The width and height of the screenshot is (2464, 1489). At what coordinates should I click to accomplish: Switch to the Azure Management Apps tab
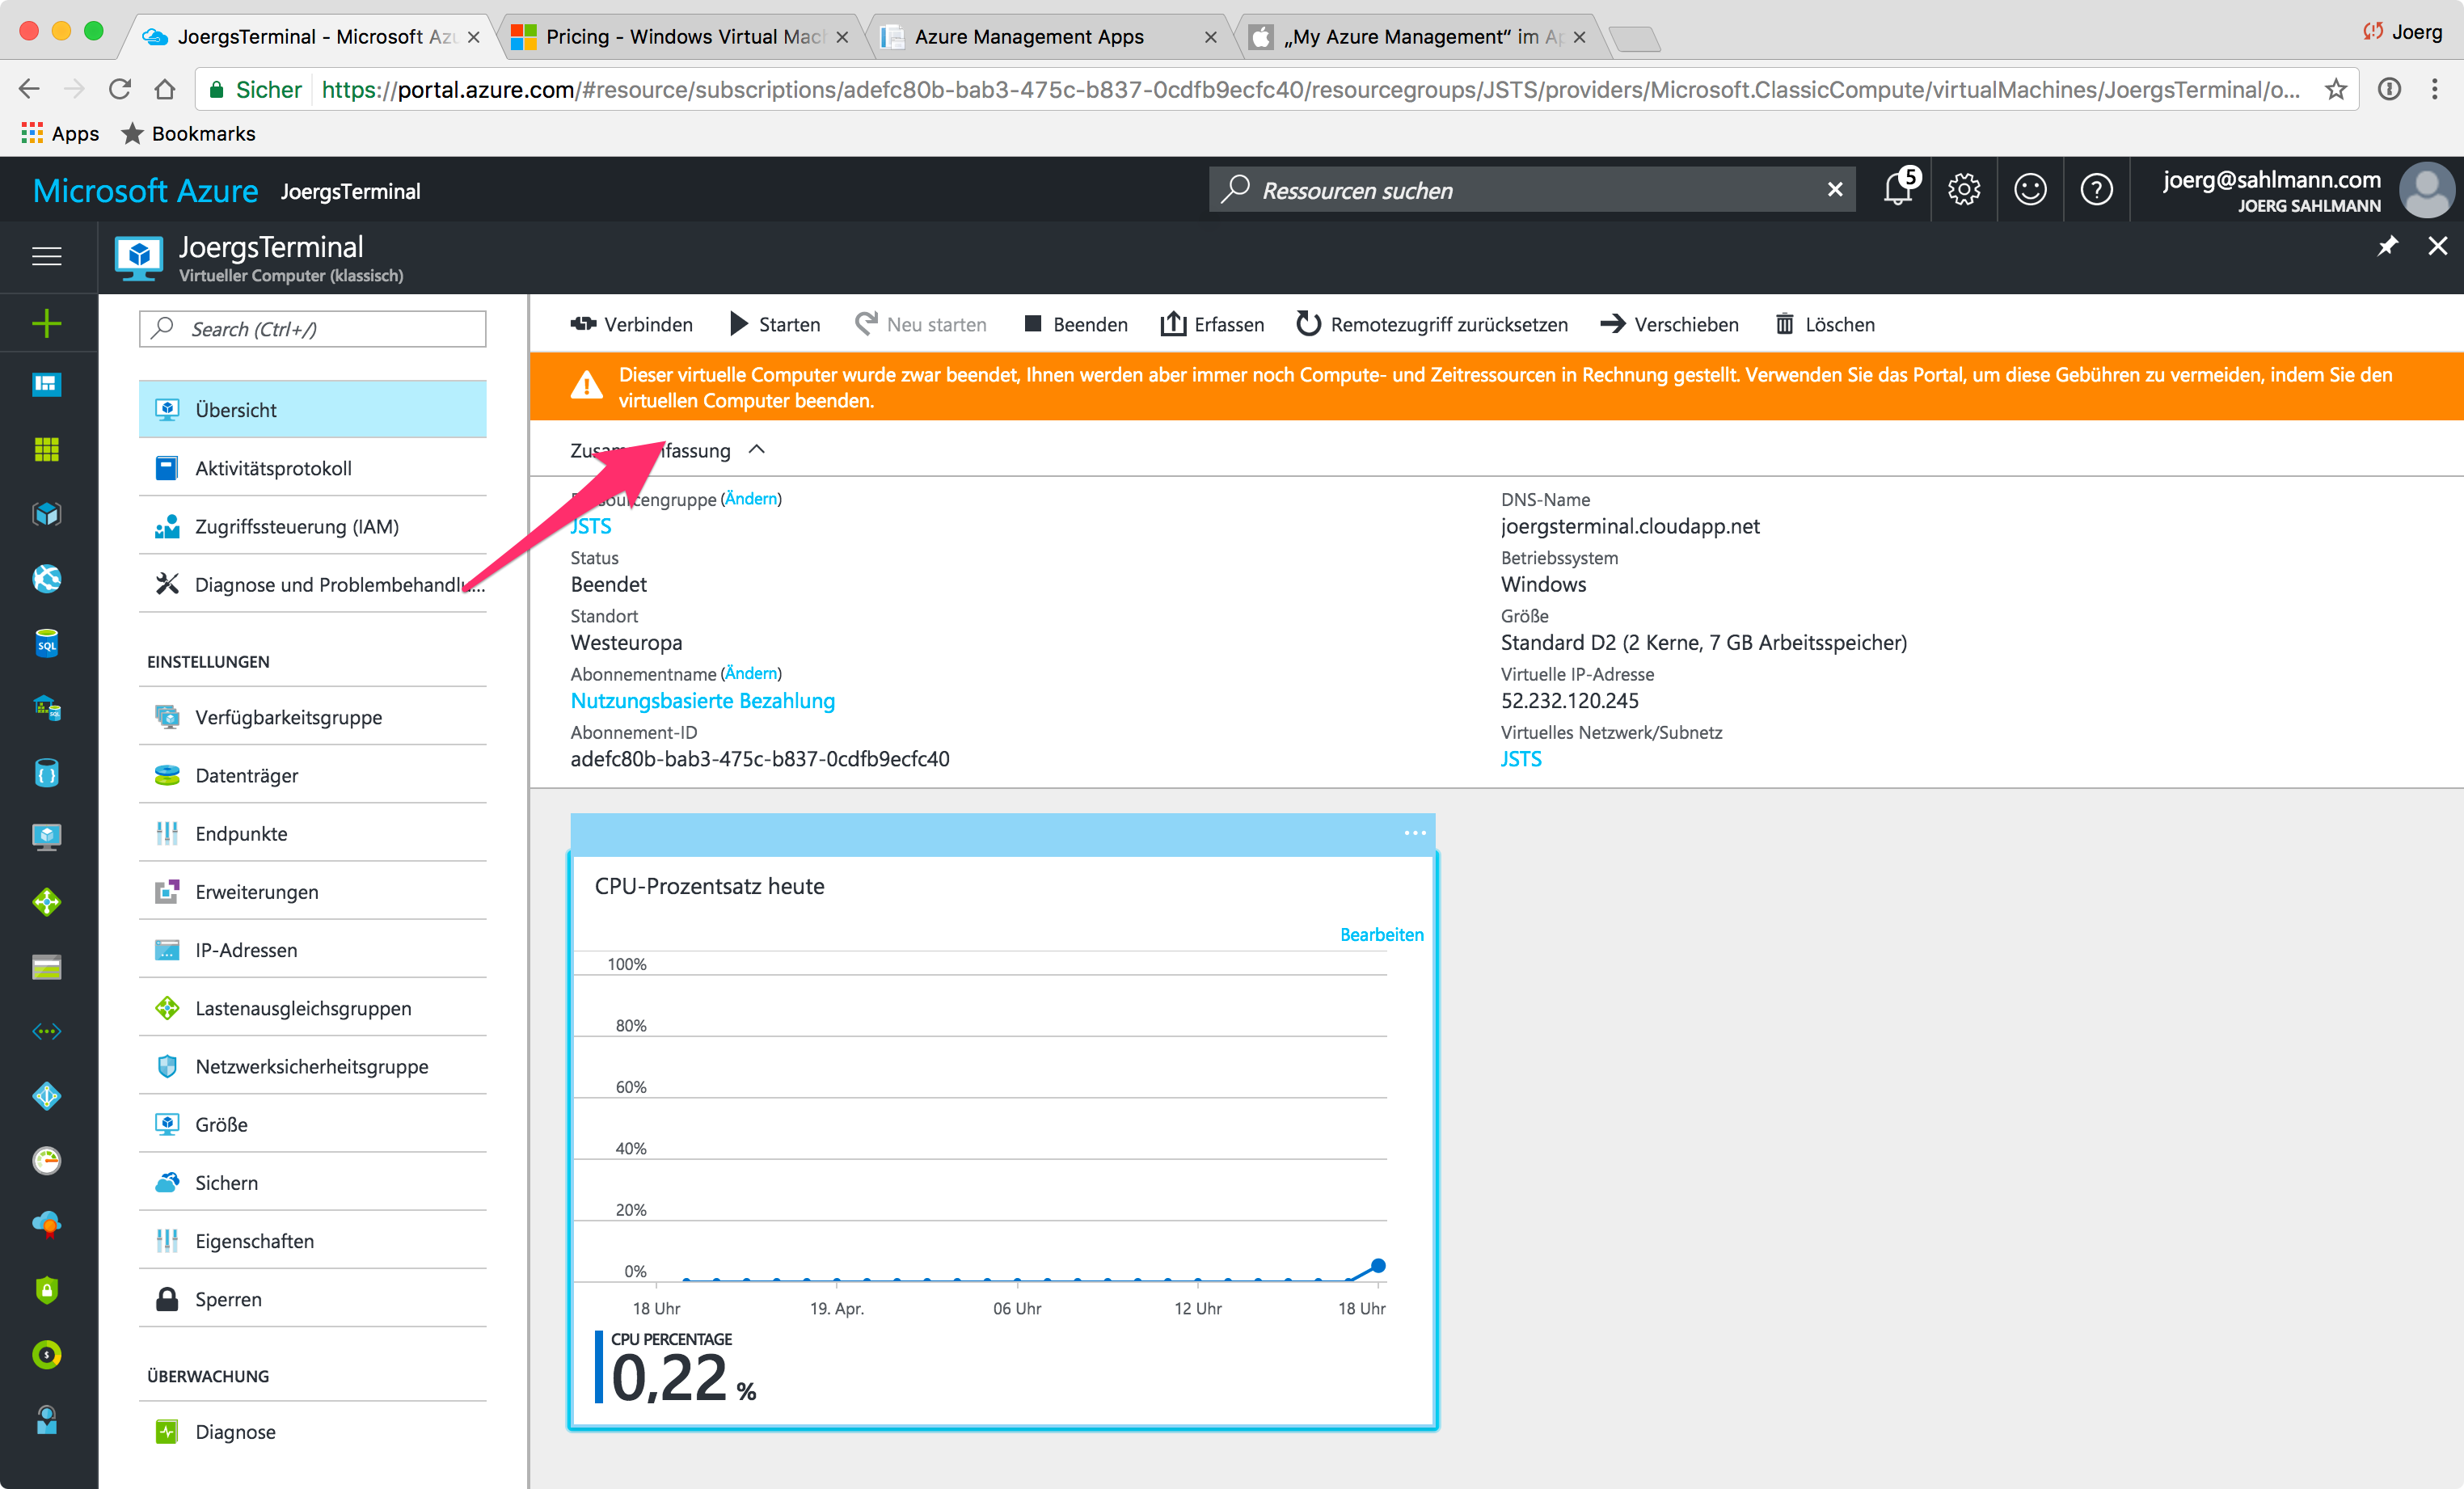1050,37
